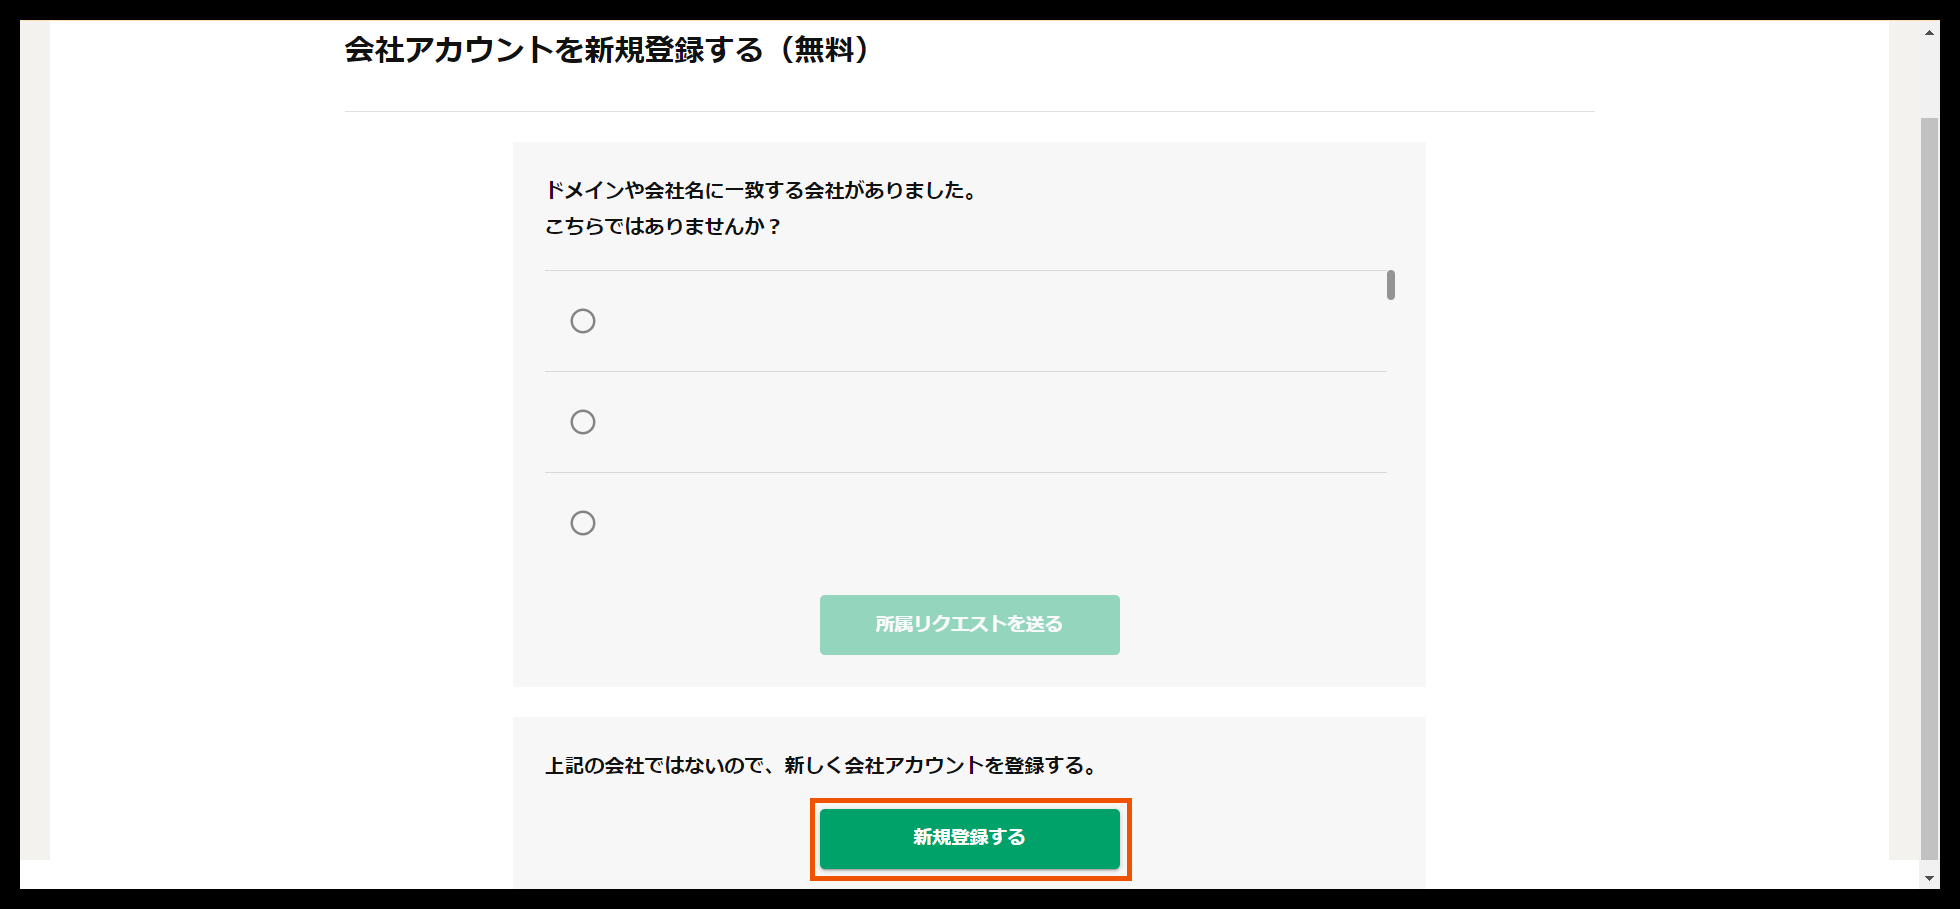Select the second company radio button

583,421
